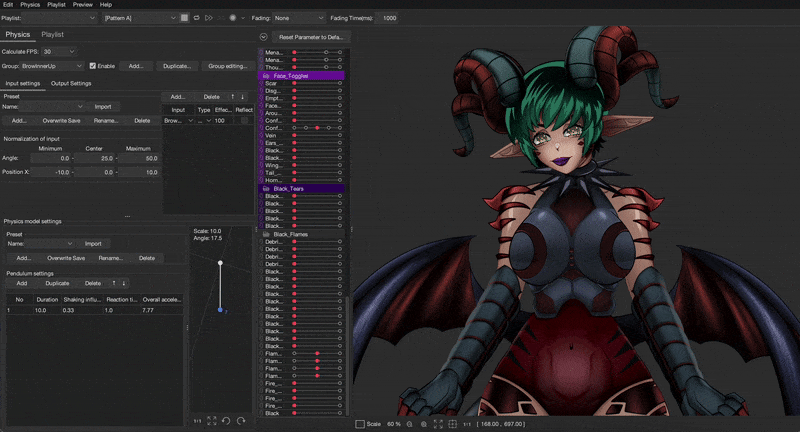
Task: Move pendulum row up with the arrow
Action: coord(114,283)
